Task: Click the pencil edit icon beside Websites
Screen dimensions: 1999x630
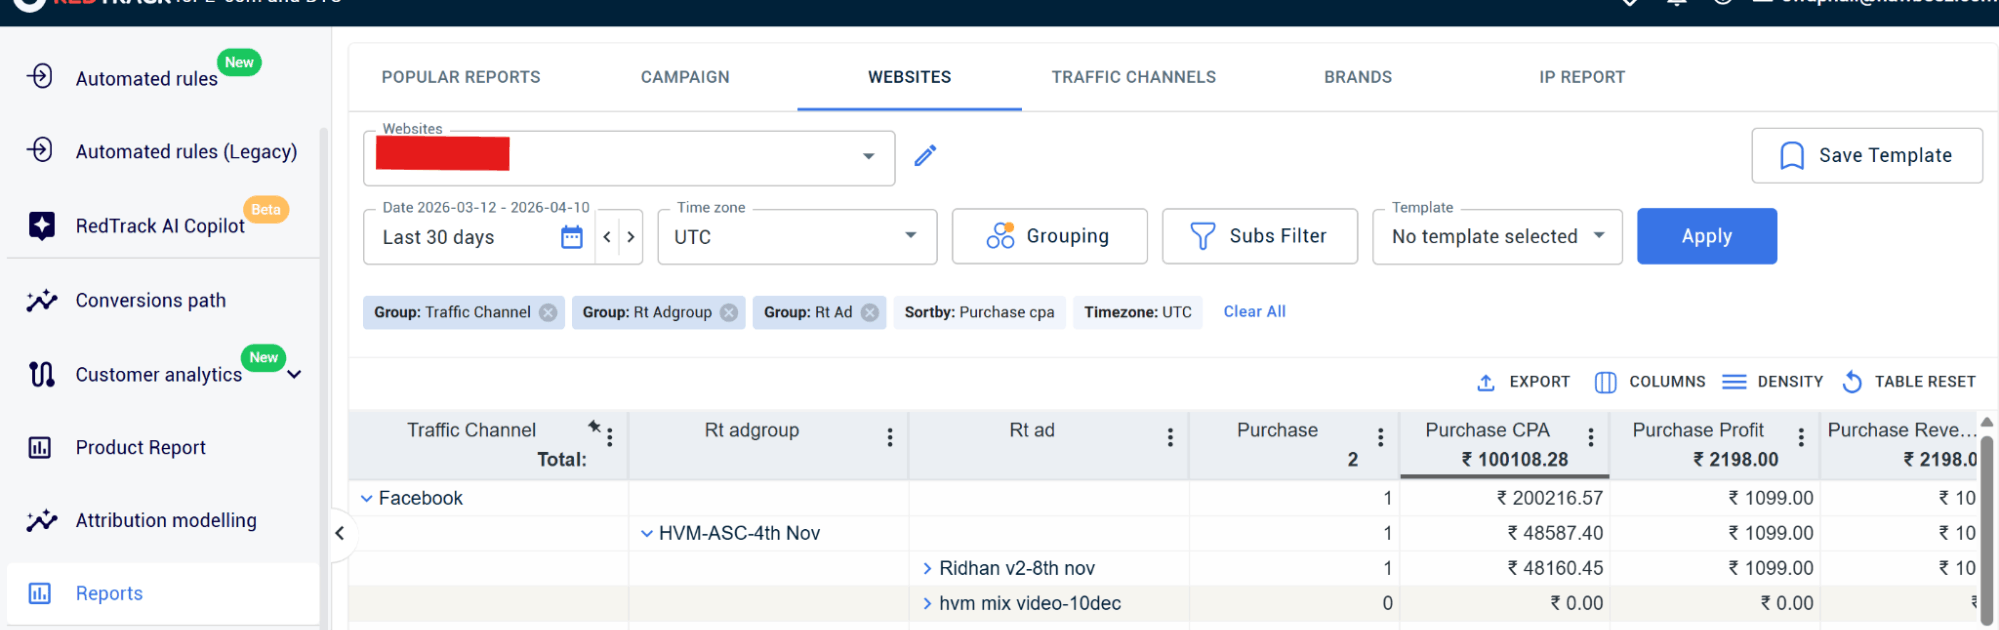Action: [925, 155]
